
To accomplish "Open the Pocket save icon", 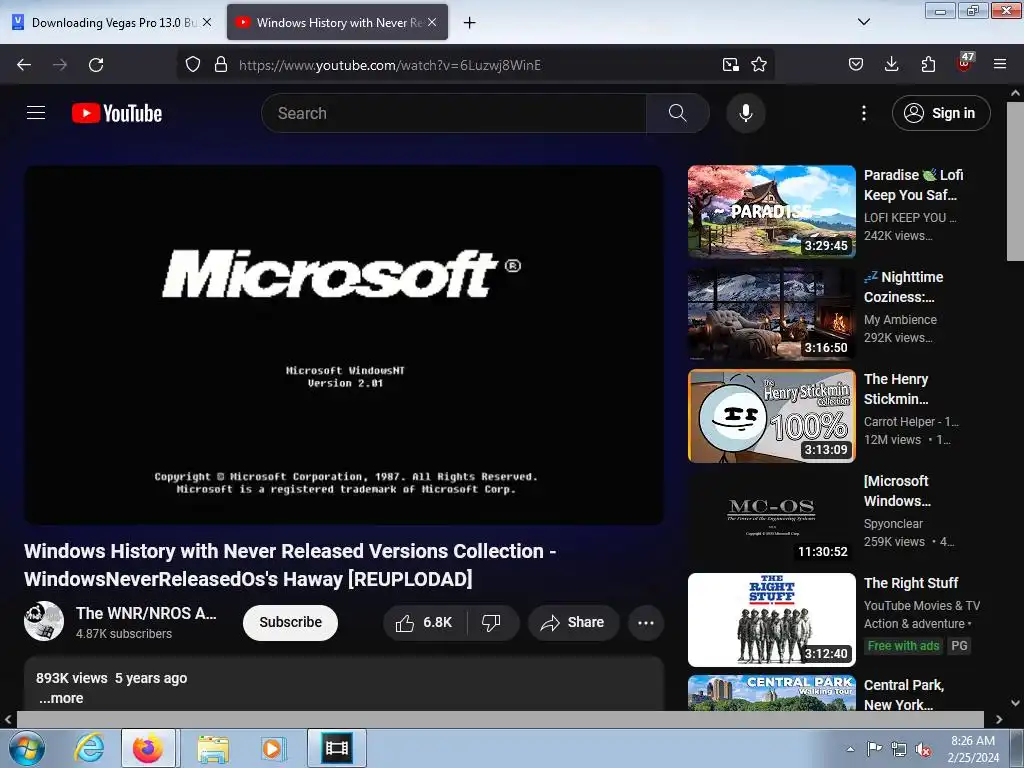I will click(856, 64).
